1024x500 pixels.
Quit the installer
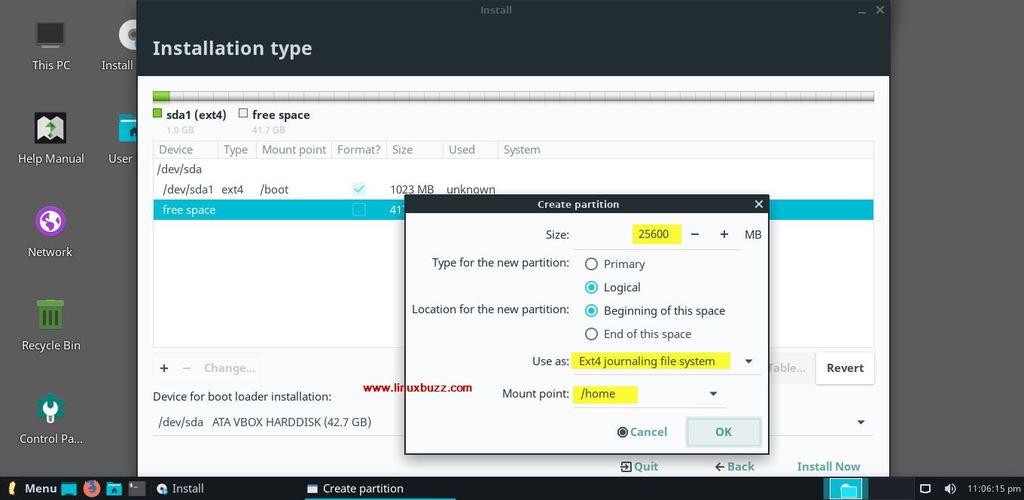pos(639,467)
